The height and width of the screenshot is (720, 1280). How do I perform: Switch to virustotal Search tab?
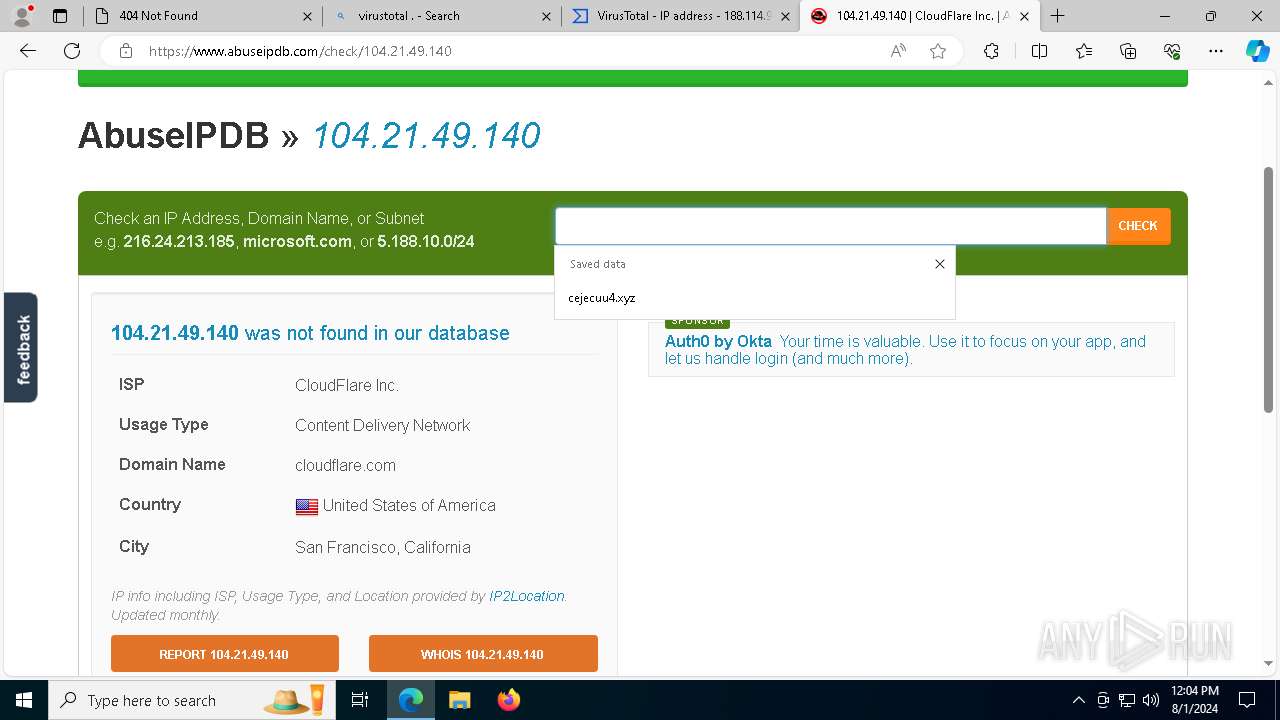[x=440, y=16]
